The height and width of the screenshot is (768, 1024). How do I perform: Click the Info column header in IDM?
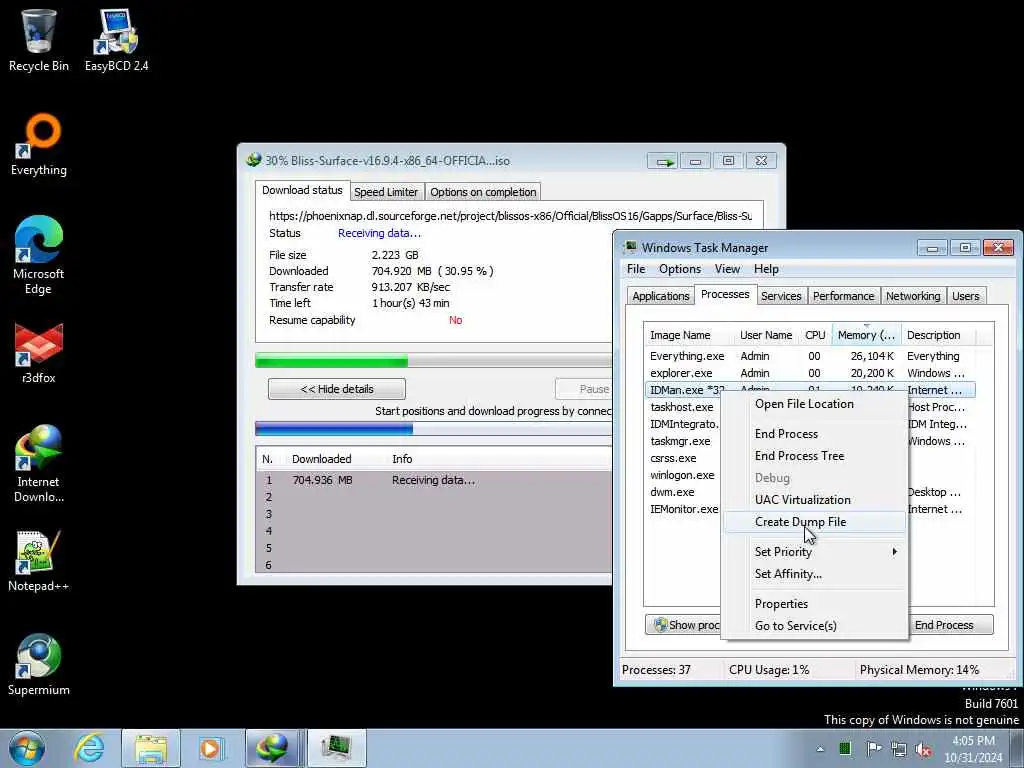coord(402,459)
